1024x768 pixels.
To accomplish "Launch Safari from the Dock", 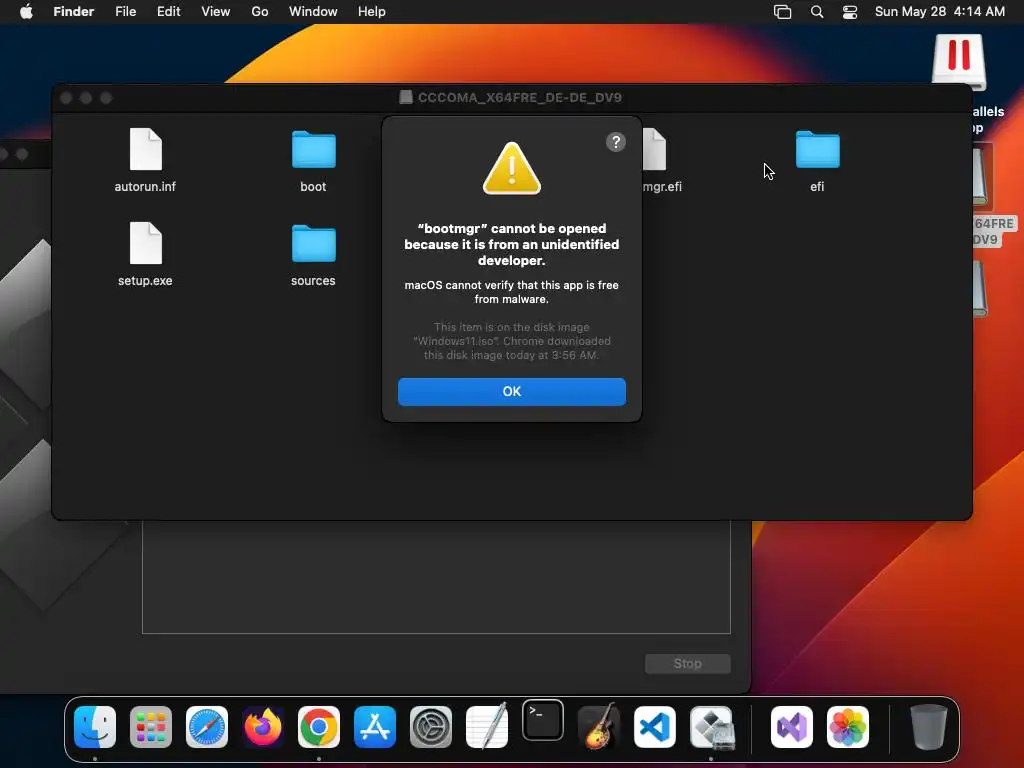I will click(207, 727).
